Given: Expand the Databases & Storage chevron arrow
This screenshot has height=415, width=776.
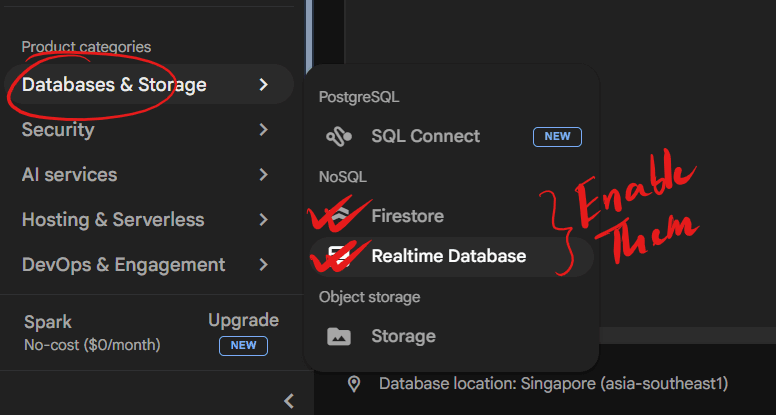Looking at the screenshot, I should tap(264, 85).
